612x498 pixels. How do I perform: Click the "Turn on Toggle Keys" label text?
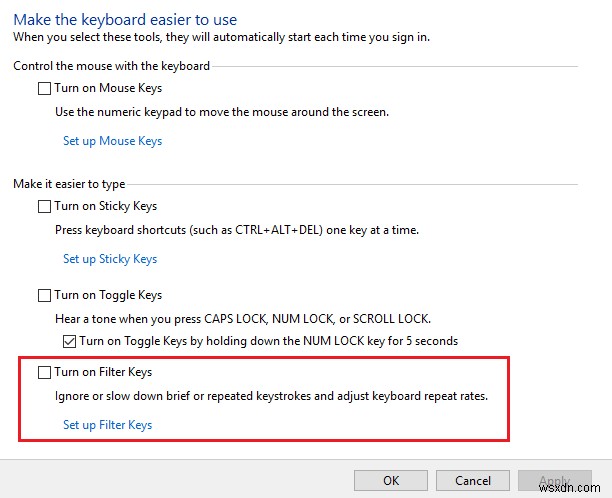click(x=108, y=296)
